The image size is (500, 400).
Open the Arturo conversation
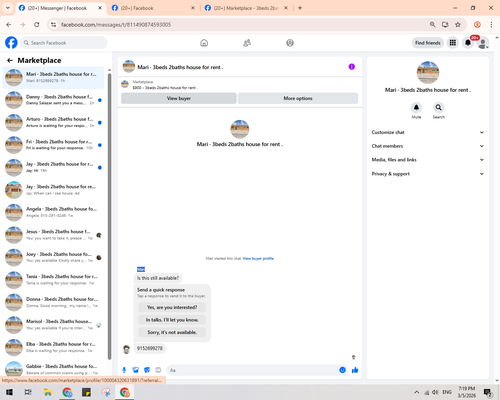(53, 122)
